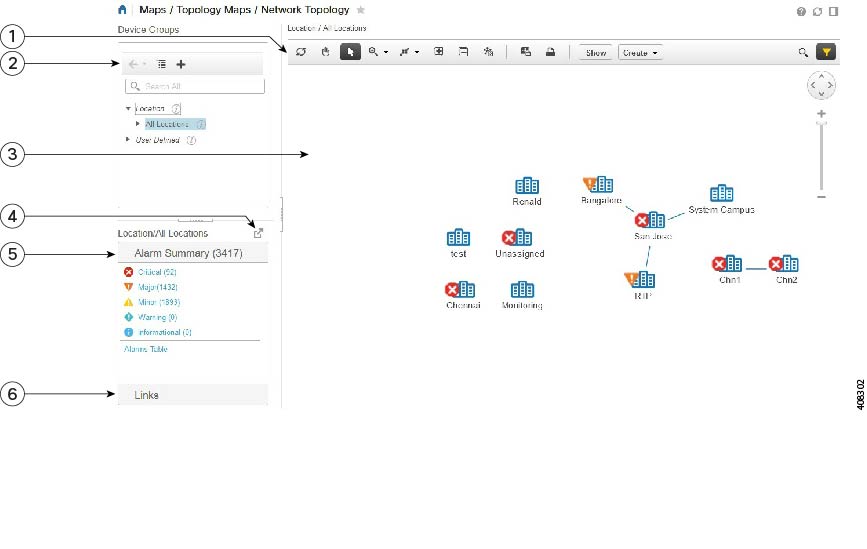Expand the User Defined tree node
Screen dimensions: 867x549
(x=128, y=139)
